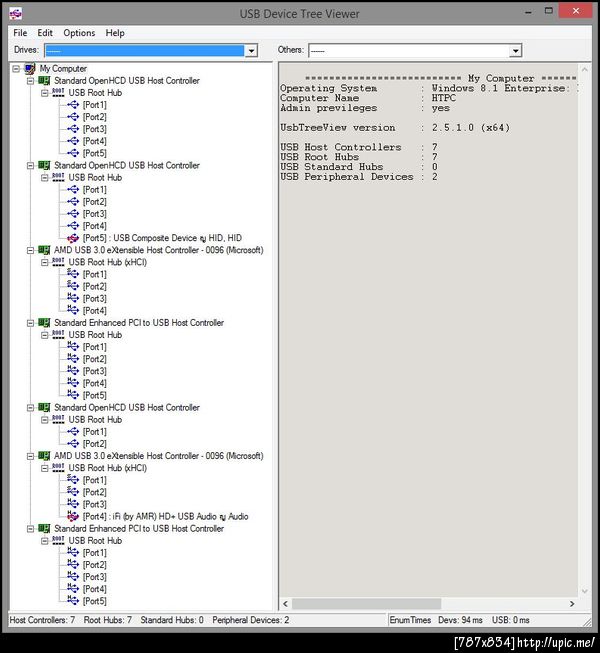This screenshot has width=600, height=653.
Task: Click the USB icon of Port1 in the topmost hub
Action: coord(73,105)
